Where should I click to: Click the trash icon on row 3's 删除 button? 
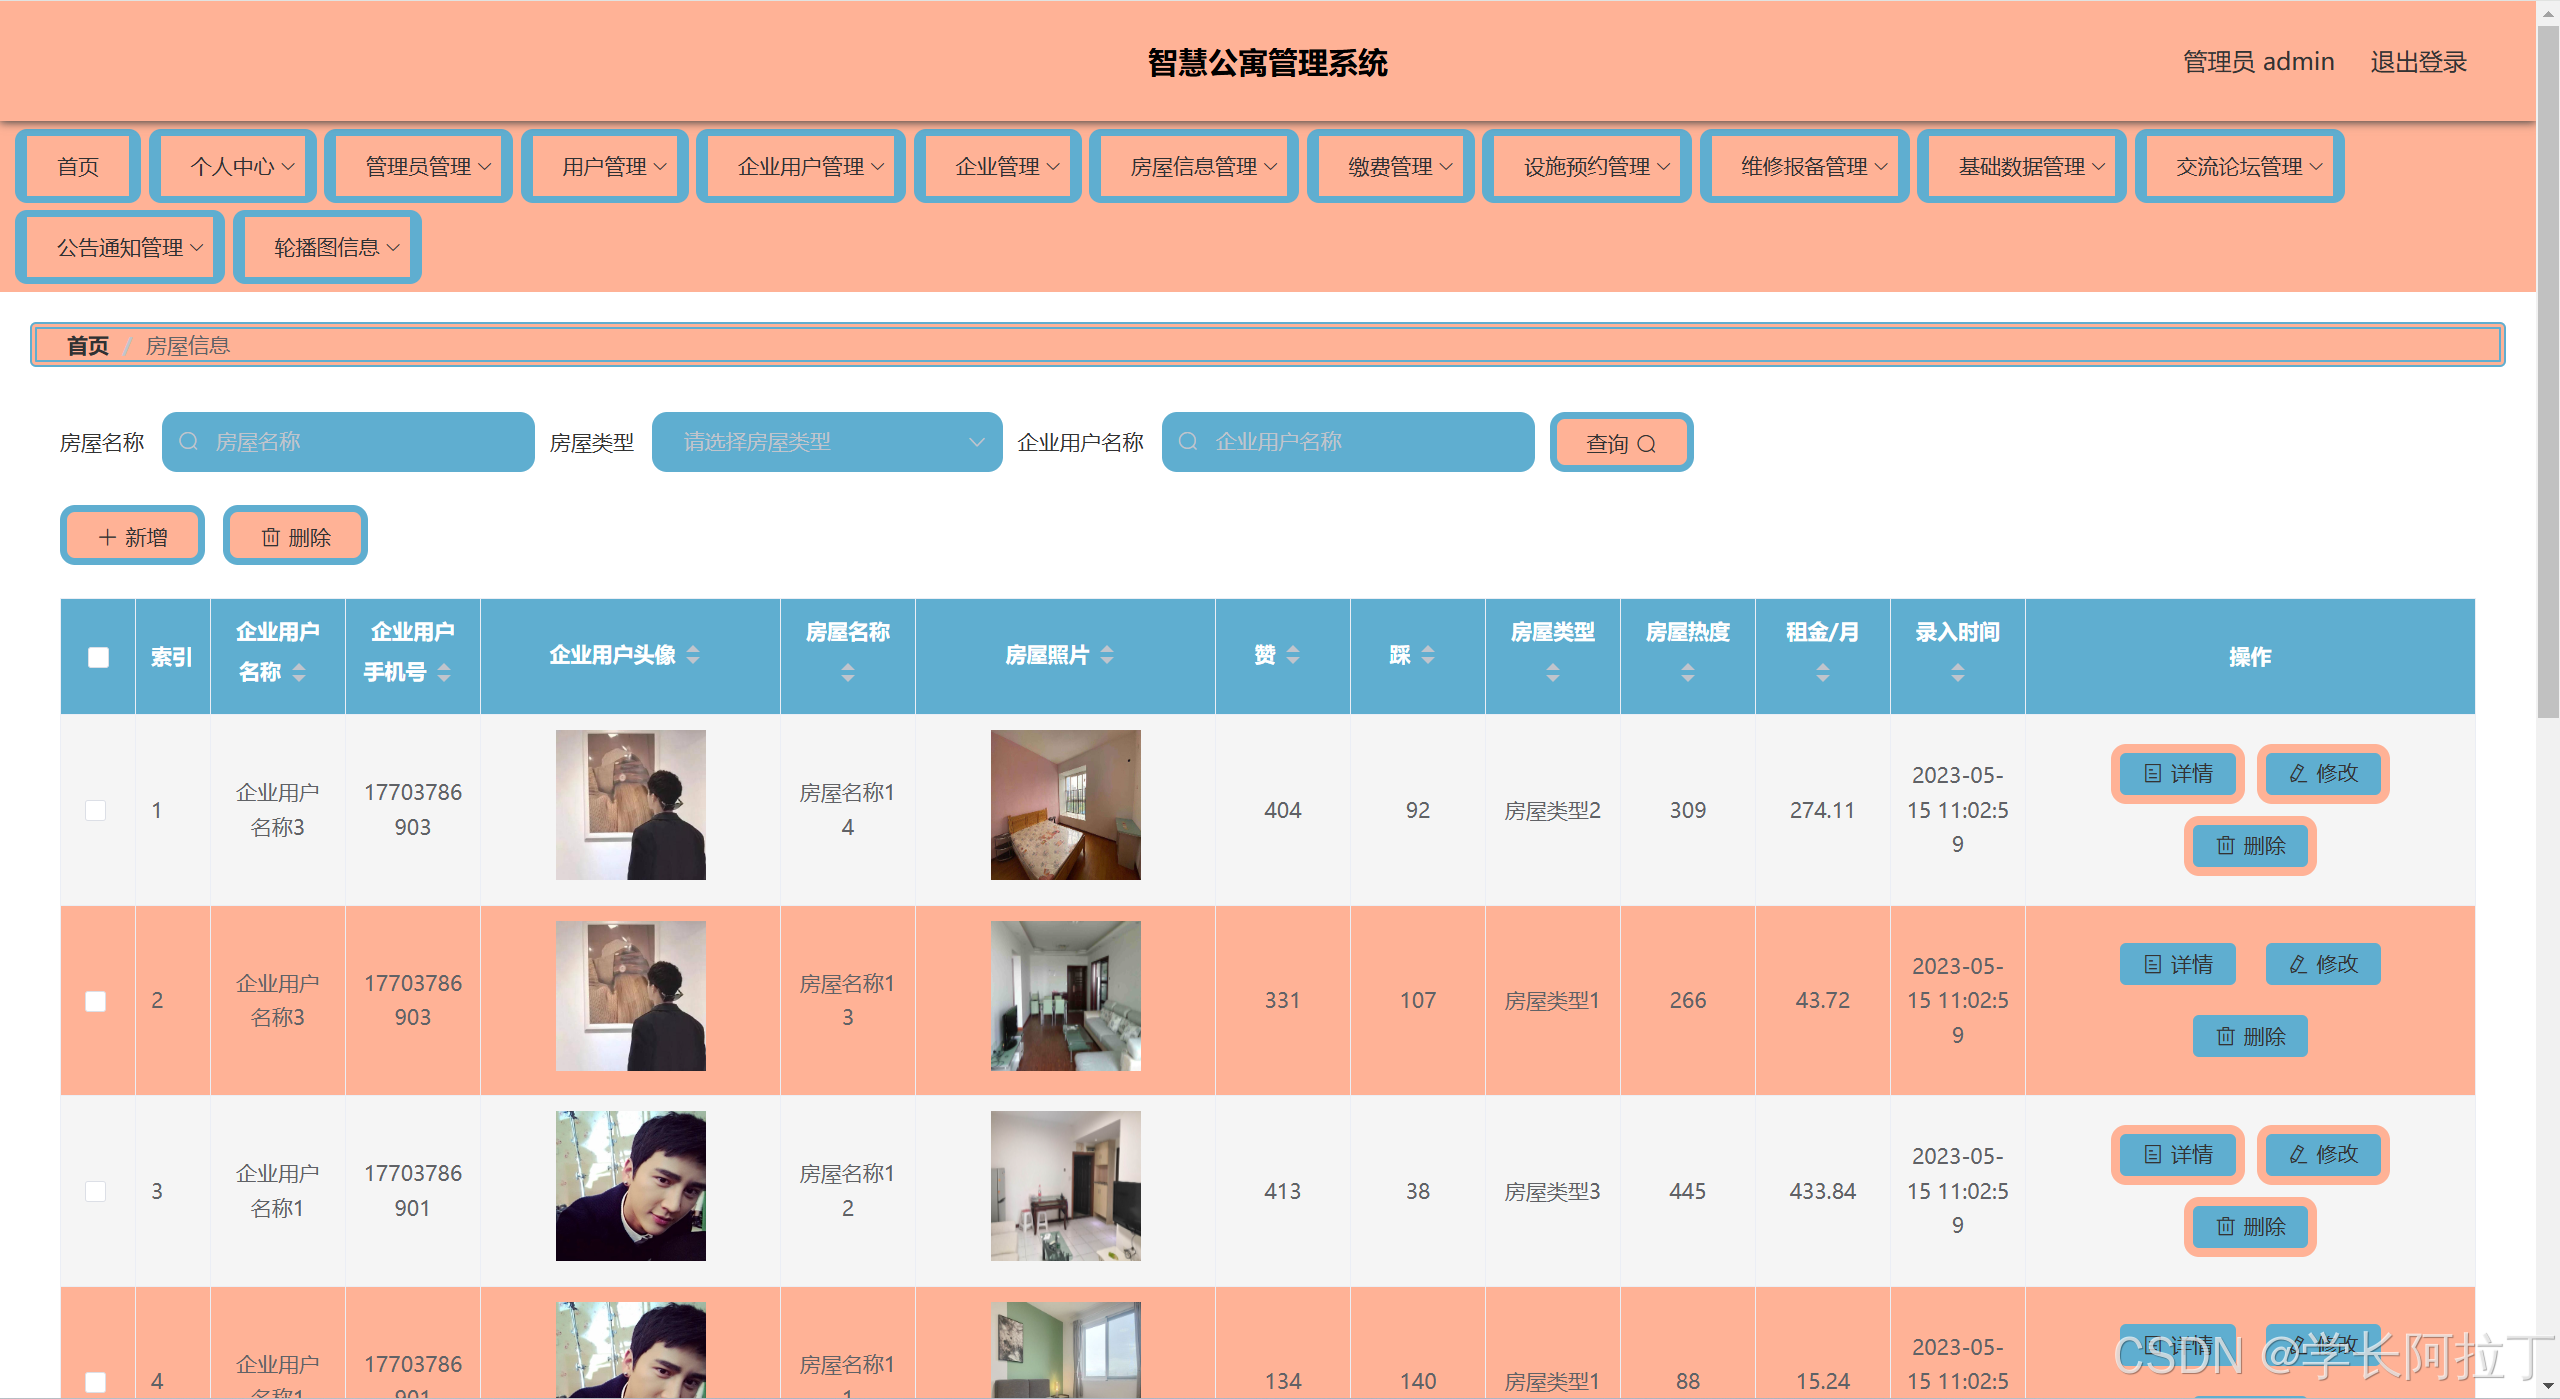(x=2224, y=1227)
